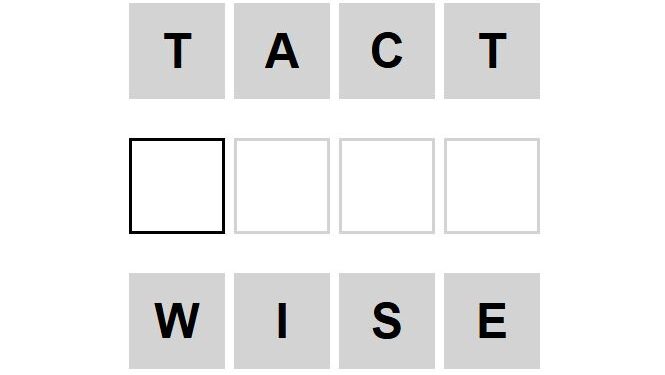Screen dimensions: 665x375
Task: Select the letter I tile
Action: (x=282, y=321)
